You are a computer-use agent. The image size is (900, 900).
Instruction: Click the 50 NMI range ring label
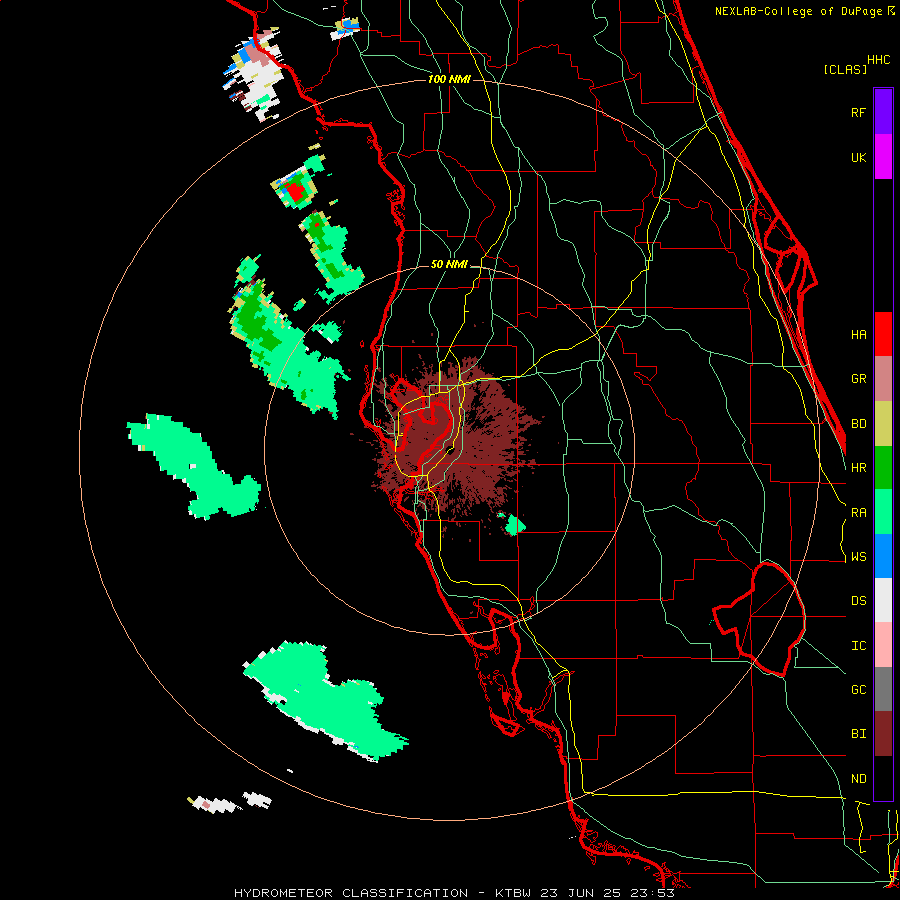pos(449,264)
